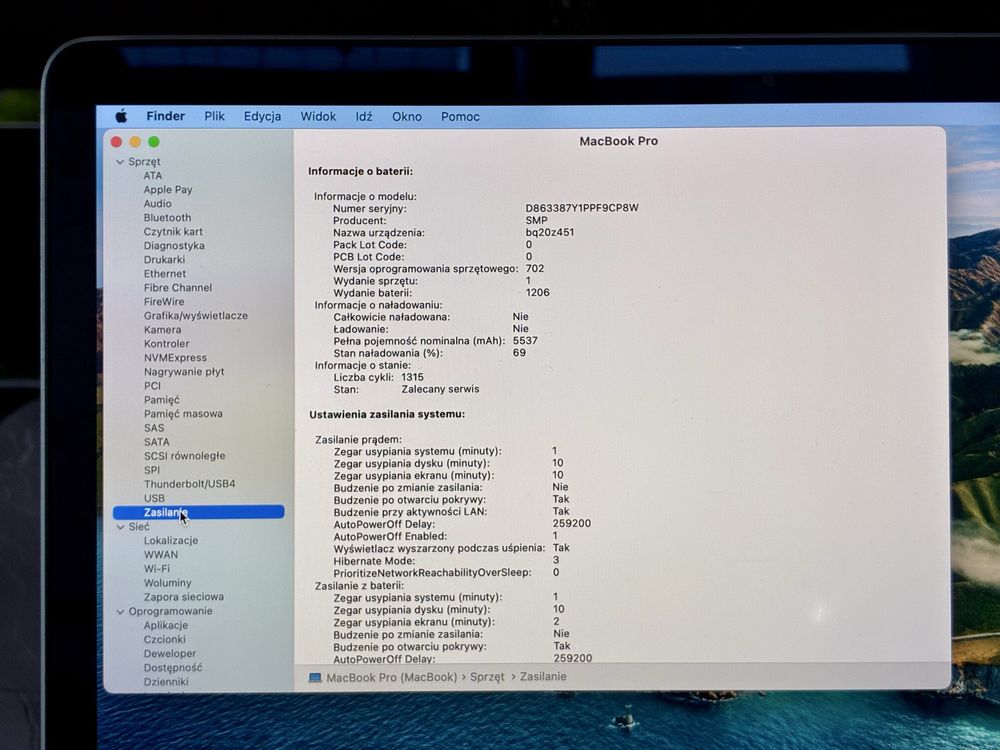Click the device name bq20z451

pos(550,232)
